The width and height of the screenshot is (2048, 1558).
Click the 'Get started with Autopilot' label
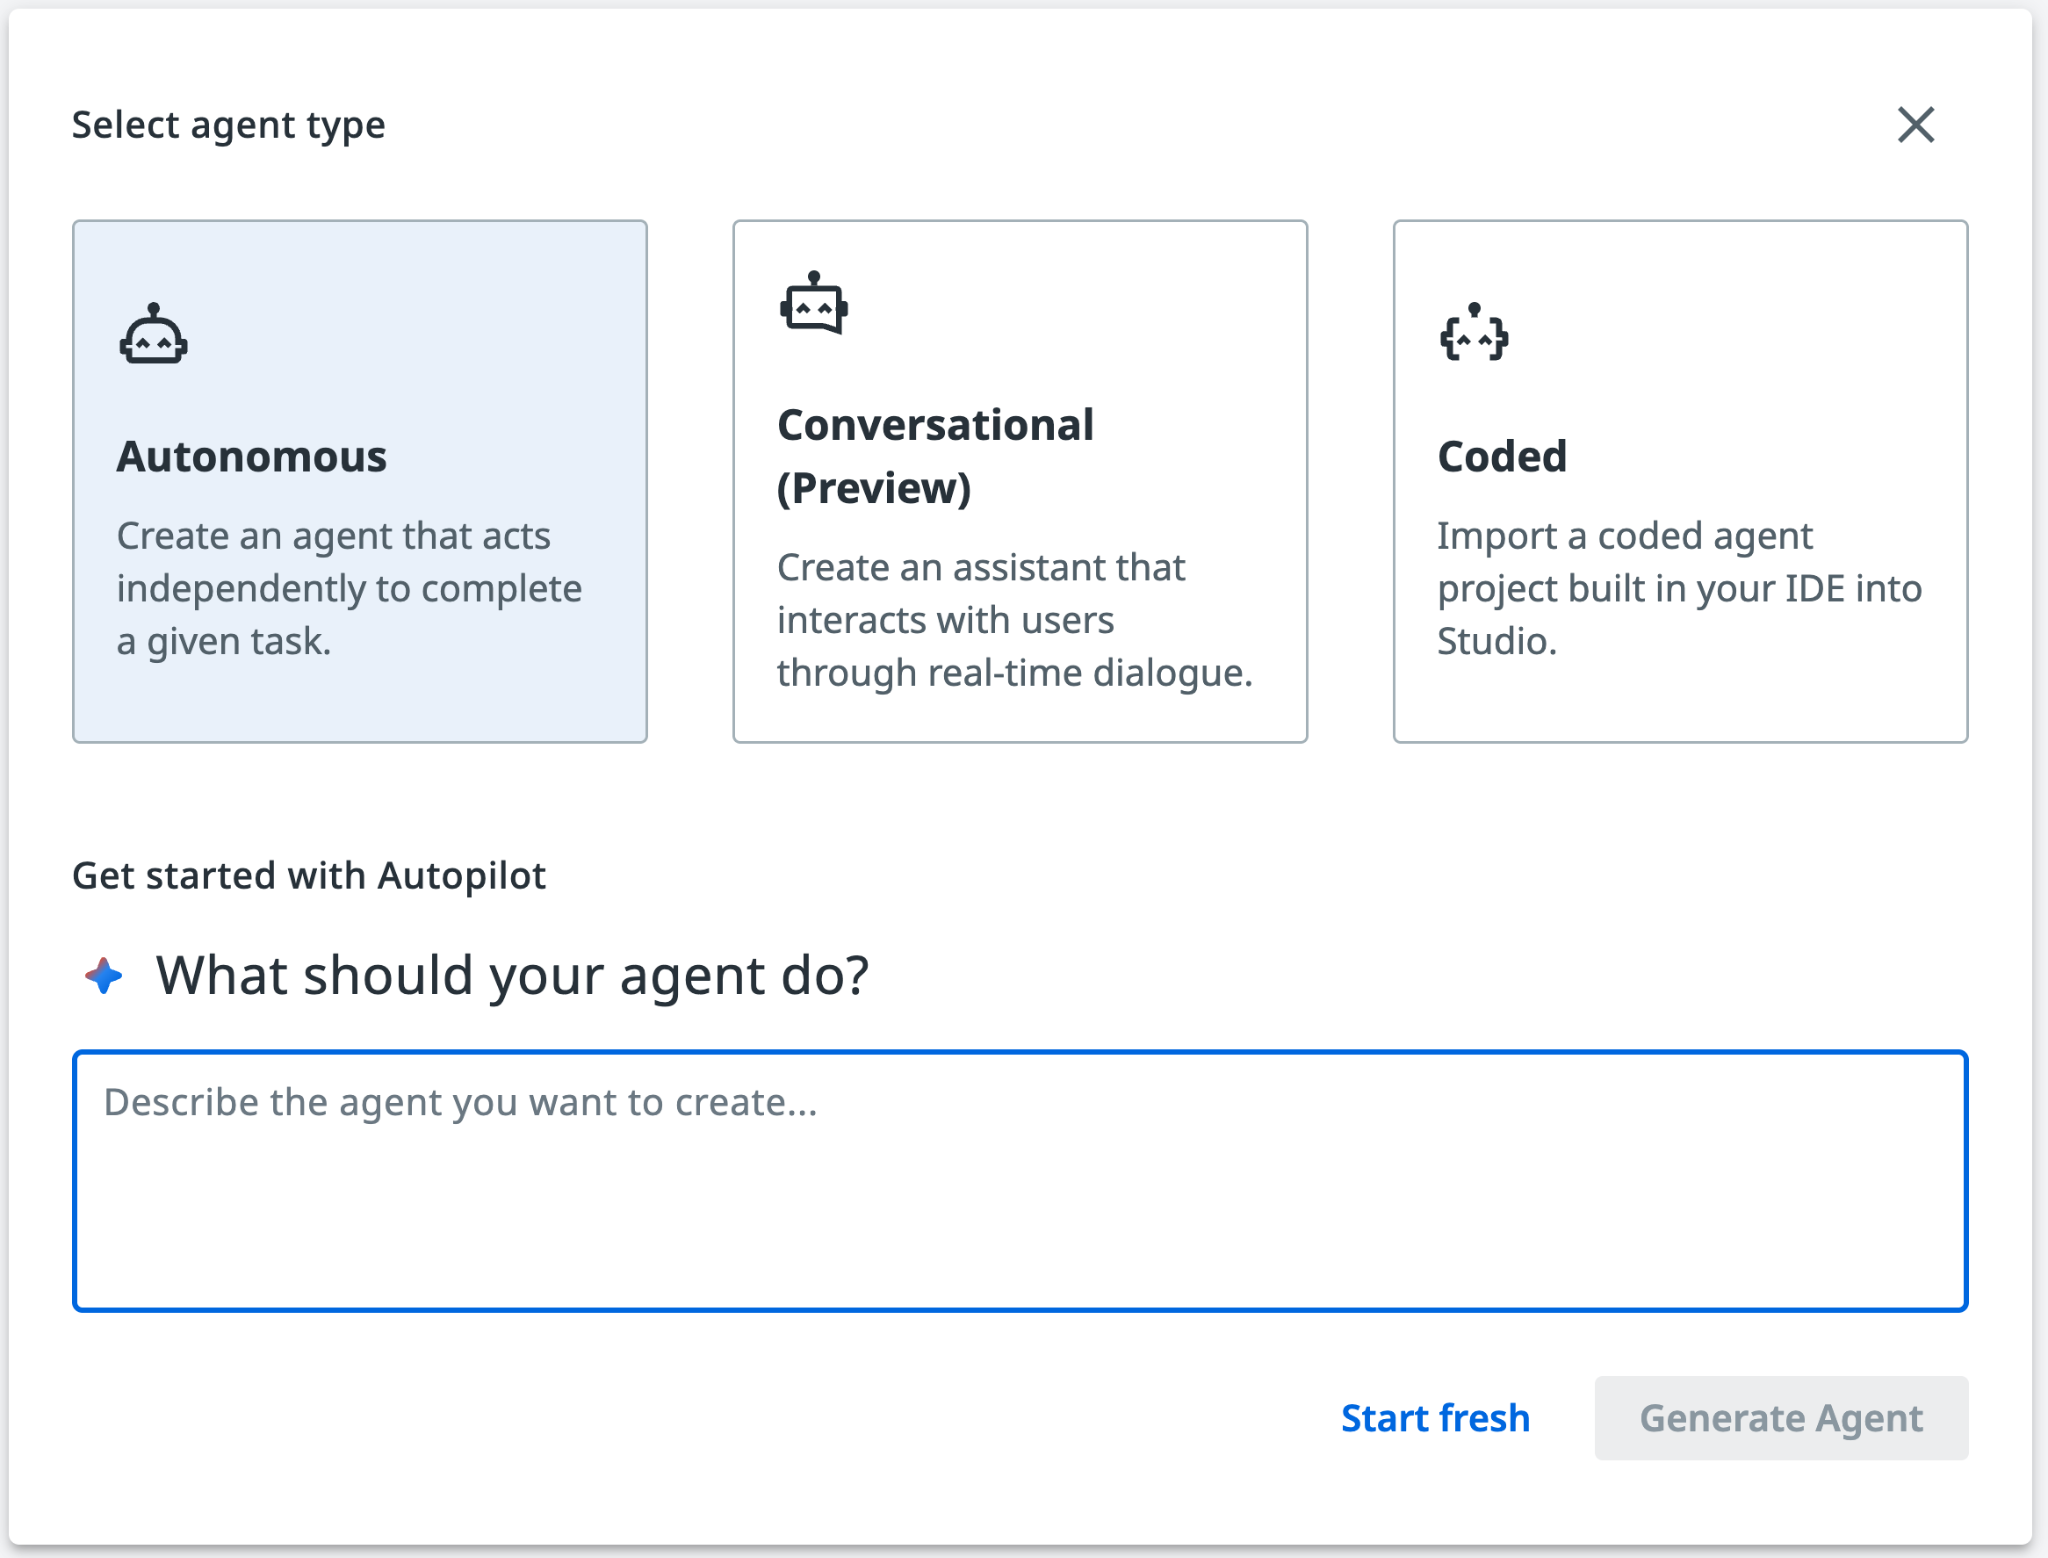tap(309, 876)
